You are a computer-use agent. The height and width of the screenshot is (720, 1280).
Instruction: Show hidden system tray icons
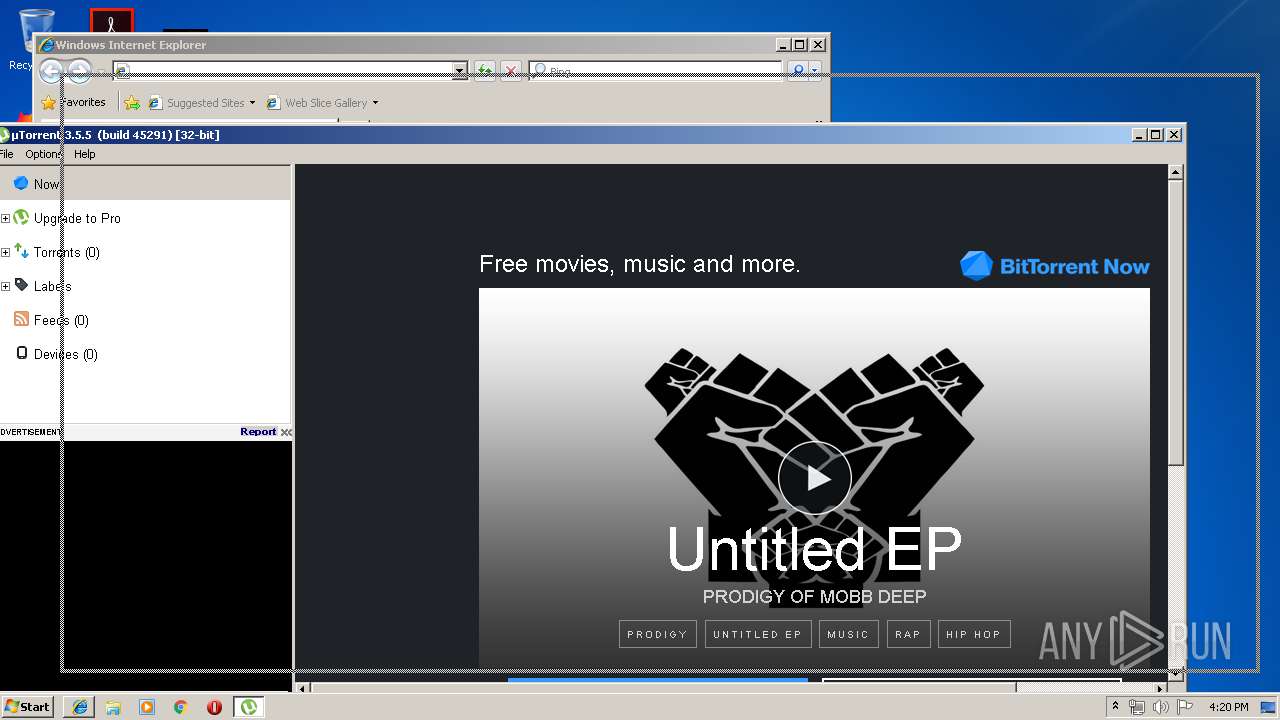(x=1116, y=707)
